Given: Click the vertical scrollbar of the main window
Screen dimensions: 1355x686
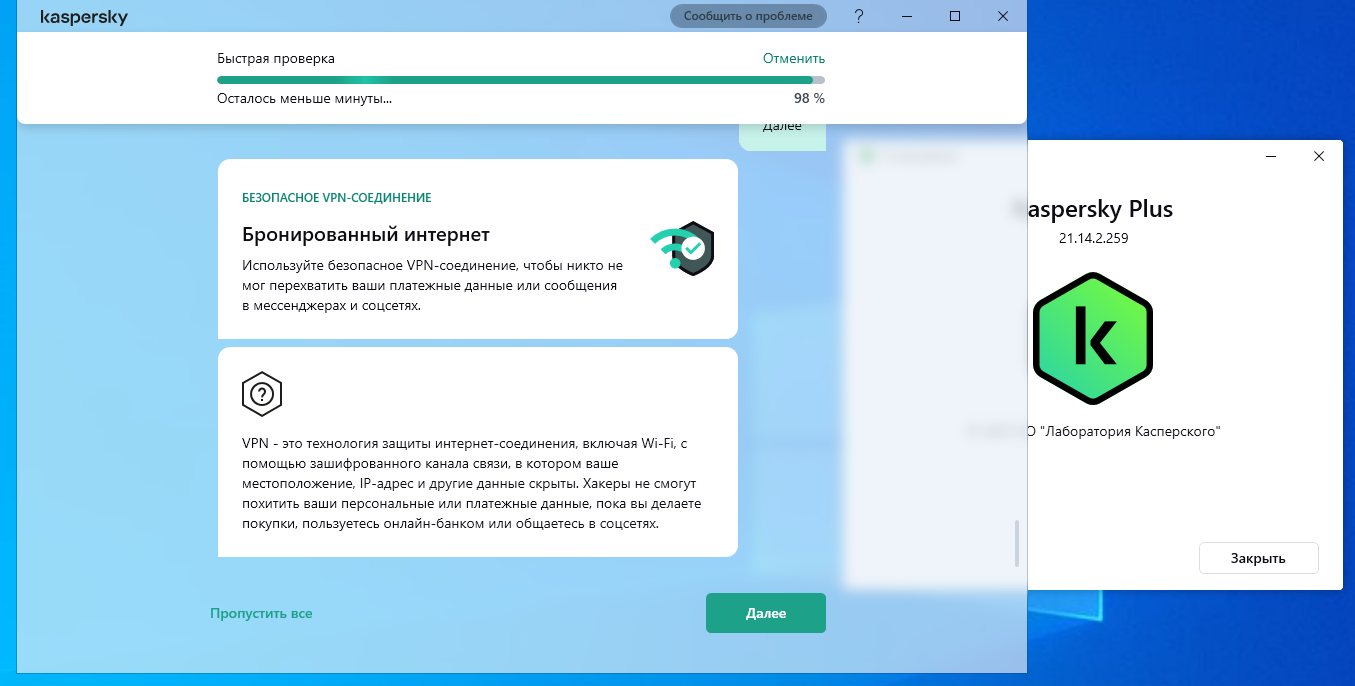Looking at the screenshot, I should point(1017,543).
